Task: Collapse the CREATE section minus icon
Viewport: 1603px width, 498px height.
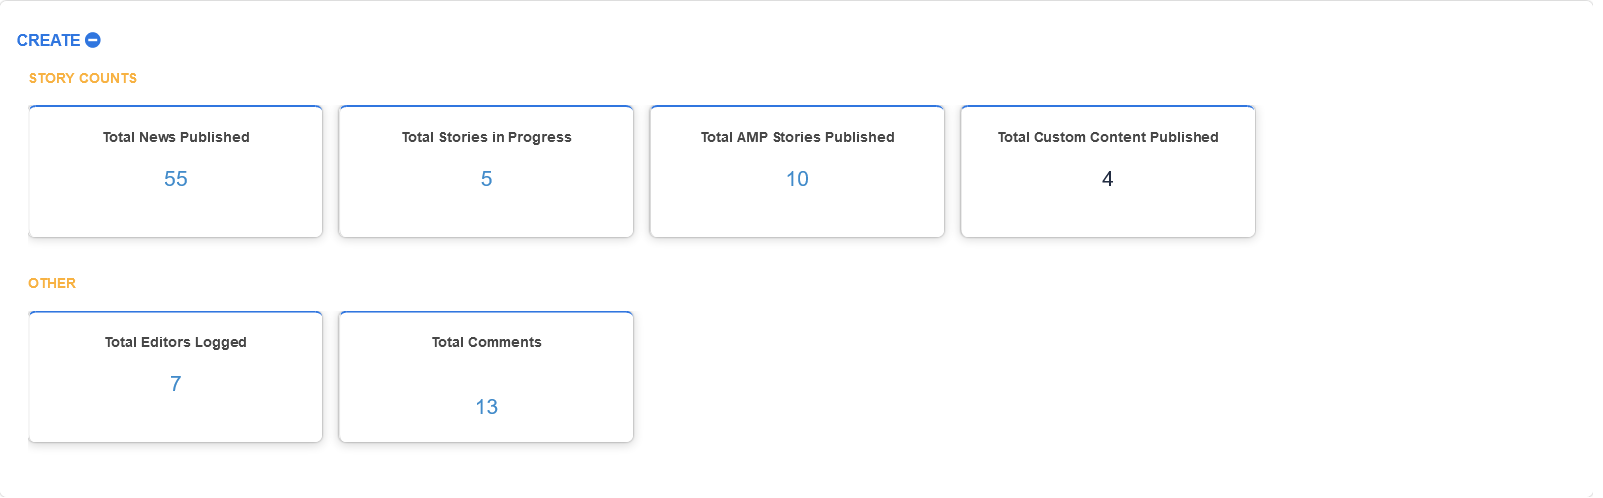Action: [x=93, y=40]
